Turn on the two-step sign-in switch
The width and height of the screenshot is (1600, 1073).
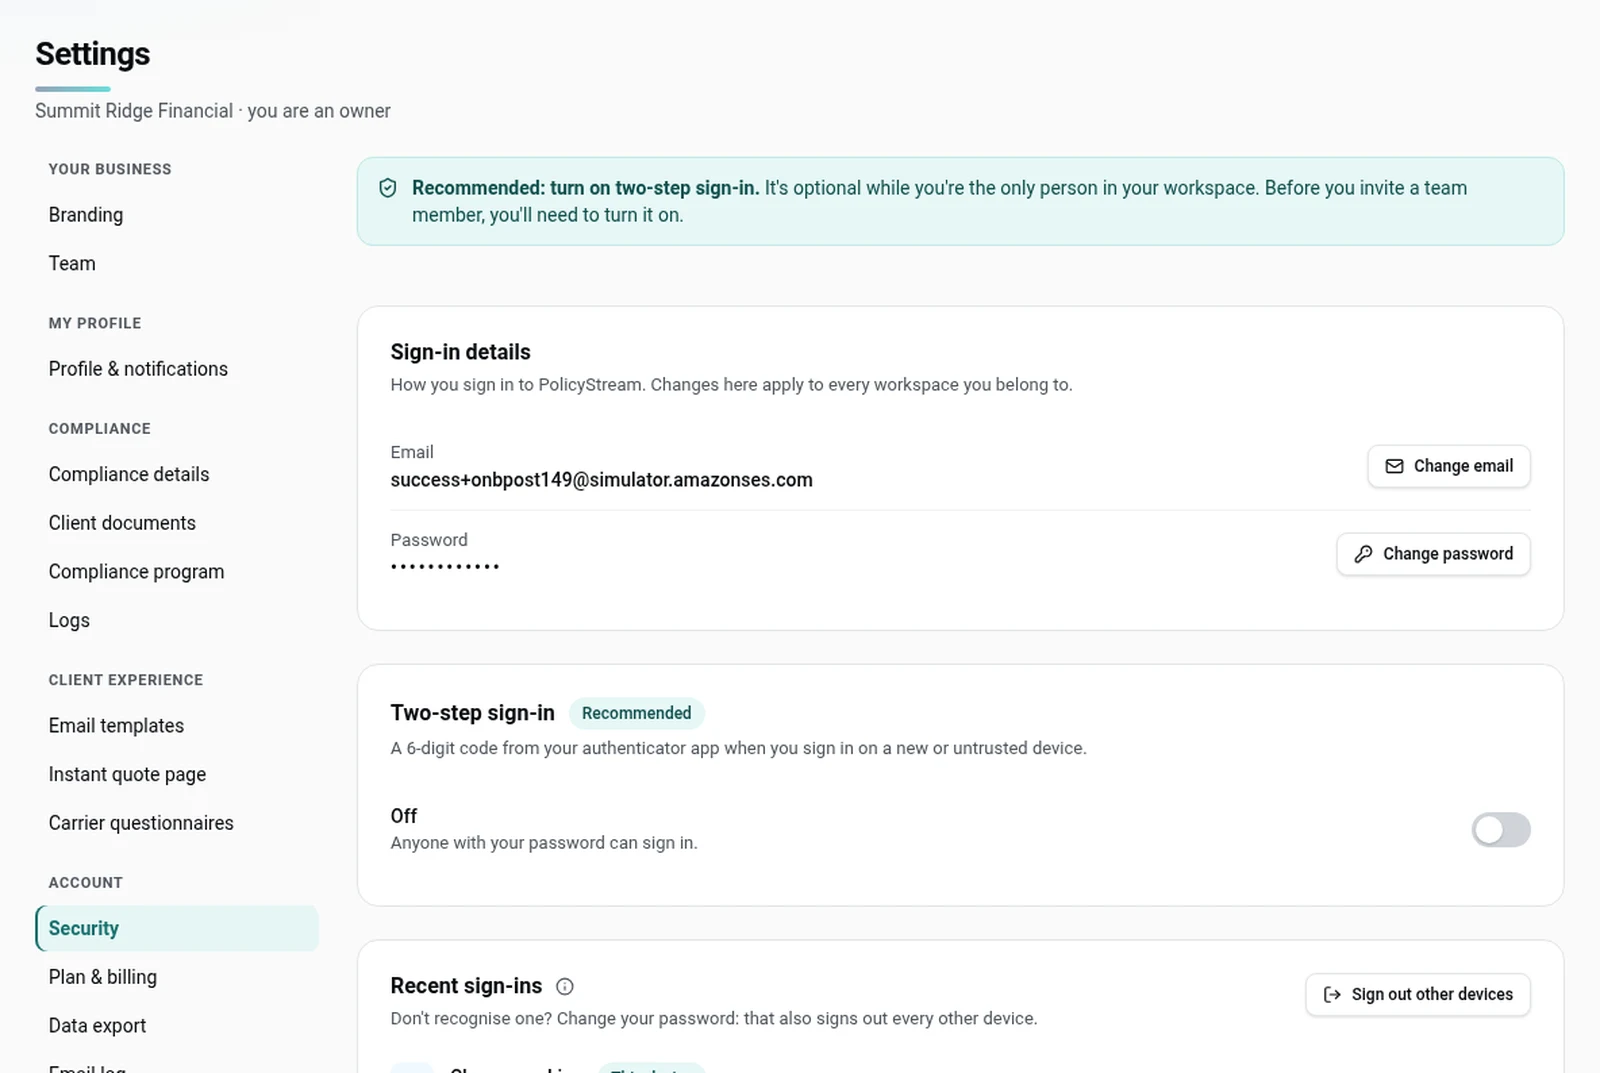coord(1501,829)
